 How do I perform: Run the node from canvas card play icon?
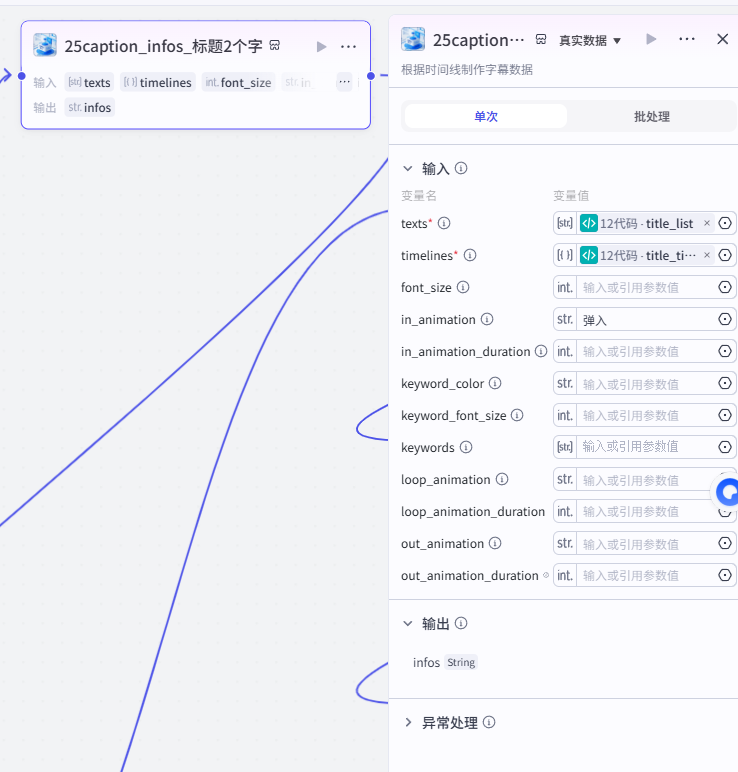(321, 47)
